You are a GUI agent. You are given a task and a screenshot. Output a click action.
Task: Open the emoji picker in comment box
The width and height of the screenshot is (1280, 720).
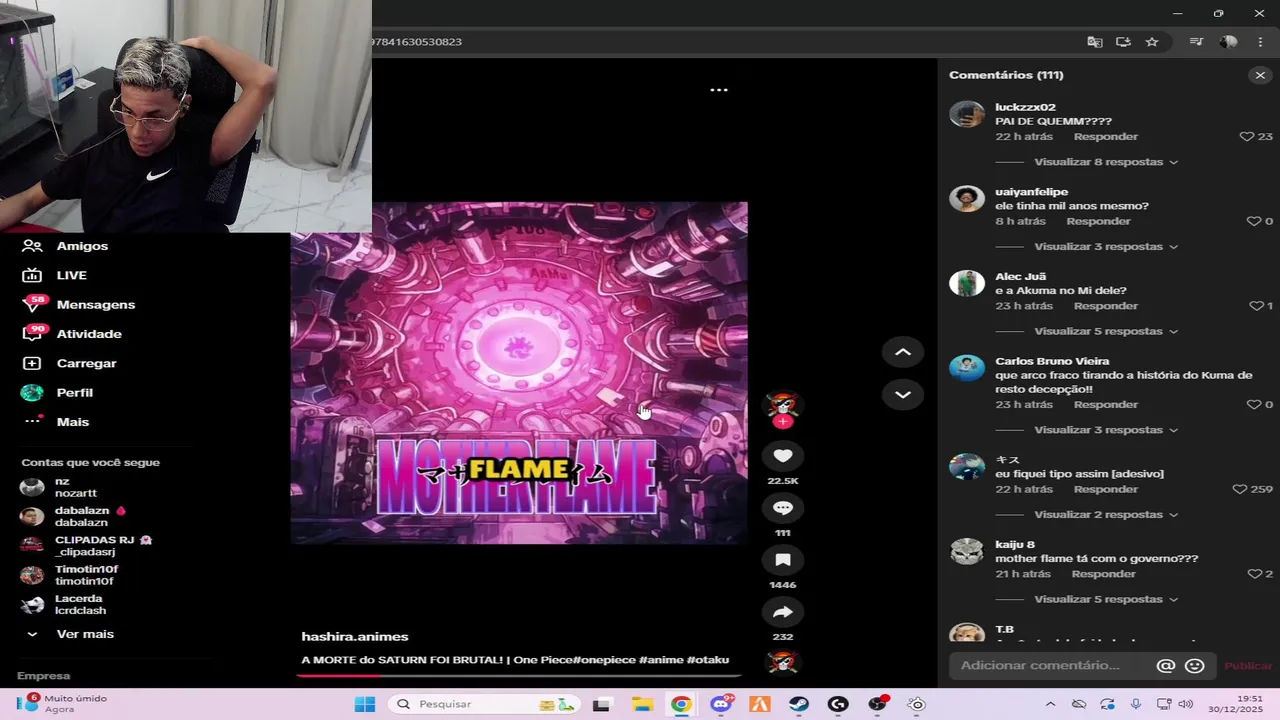pos(1194,666)
